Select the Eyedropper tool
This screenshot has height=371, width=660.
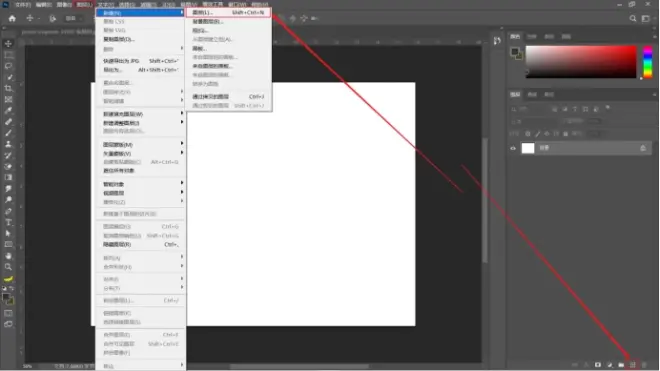(x=8, y=111)
